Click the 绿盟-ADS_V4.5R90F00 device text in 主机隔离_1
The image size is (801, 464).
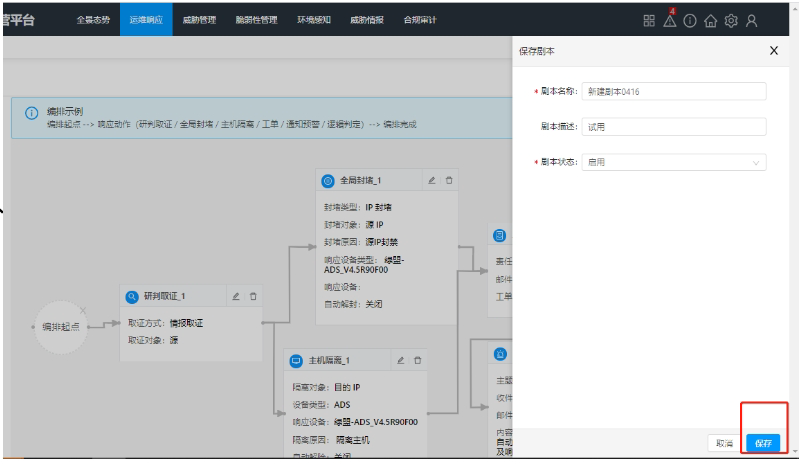click(376, 422)
